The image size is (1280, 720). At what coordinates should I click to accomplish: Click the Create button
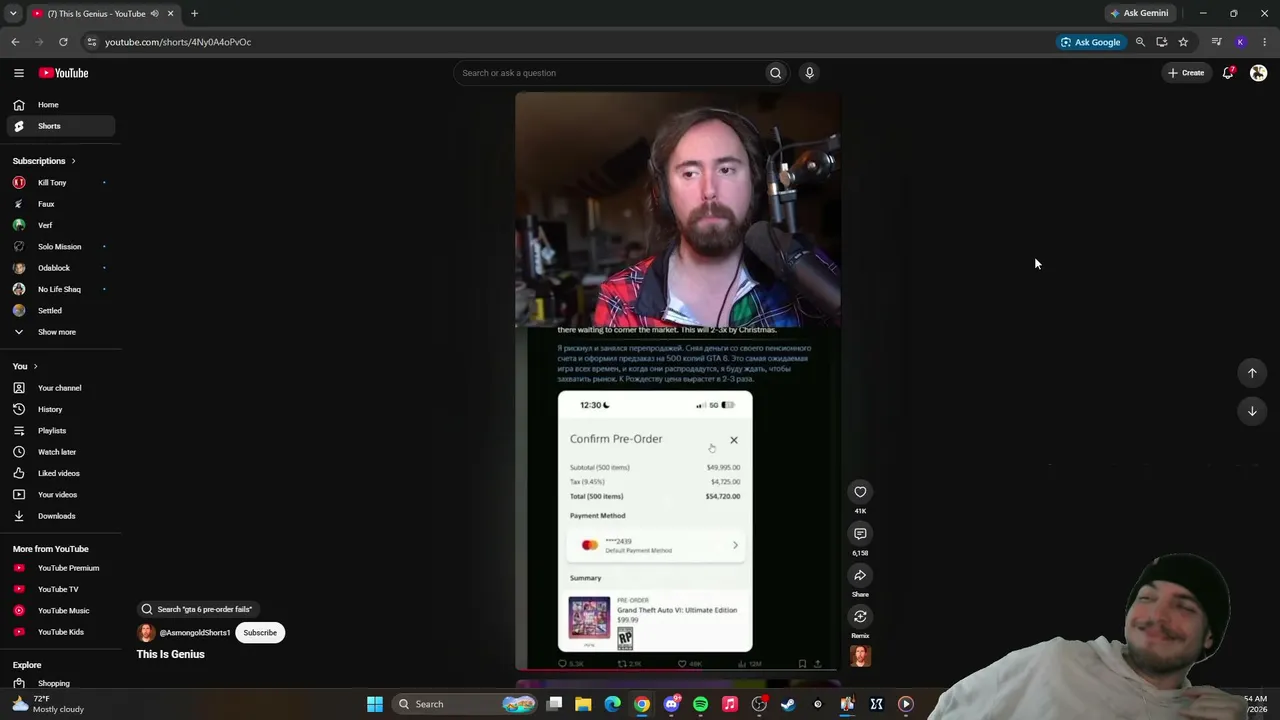(1187, 73)
